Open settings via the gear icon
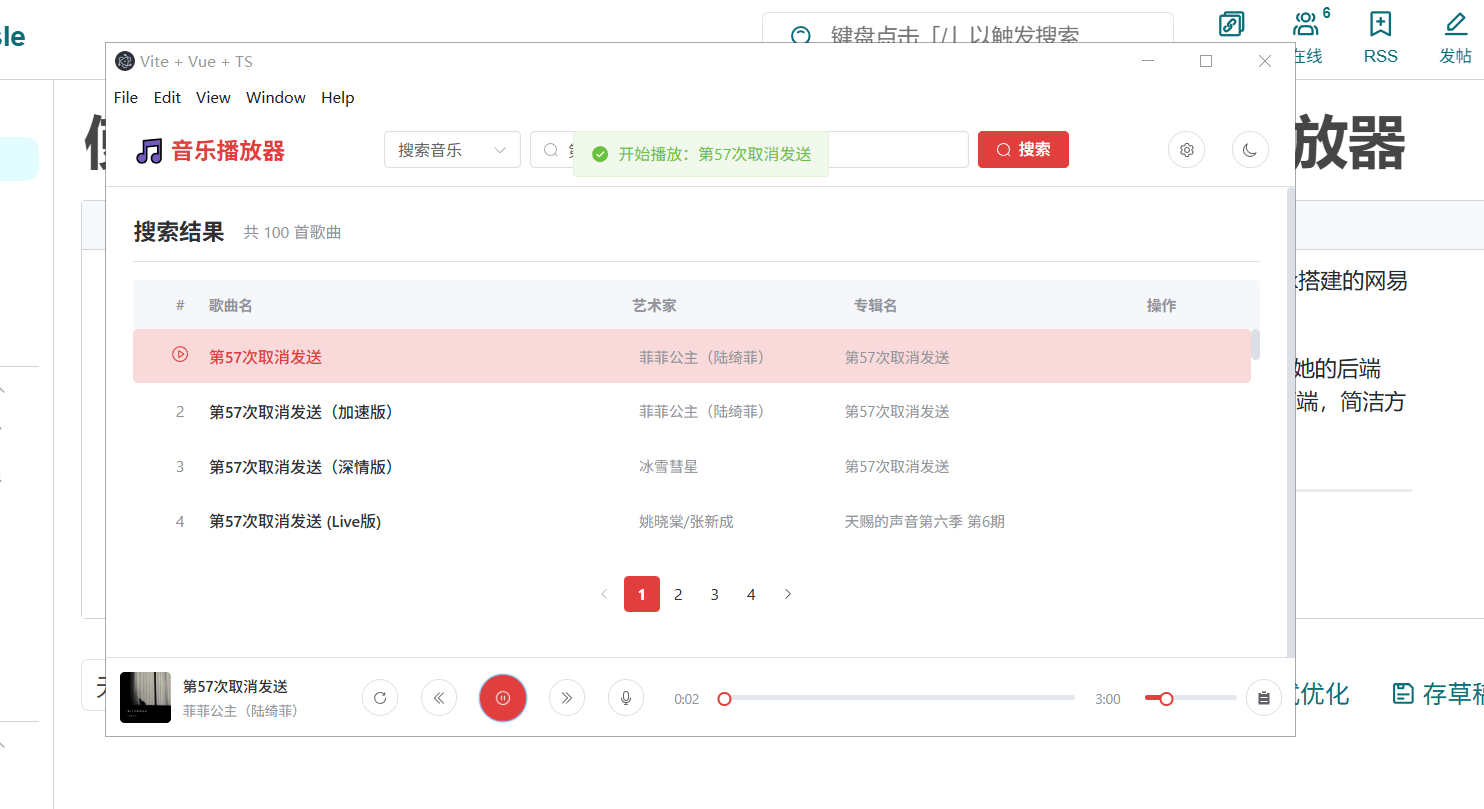This screenshot has width=1484, height=809. click(x=1186, y=150)
